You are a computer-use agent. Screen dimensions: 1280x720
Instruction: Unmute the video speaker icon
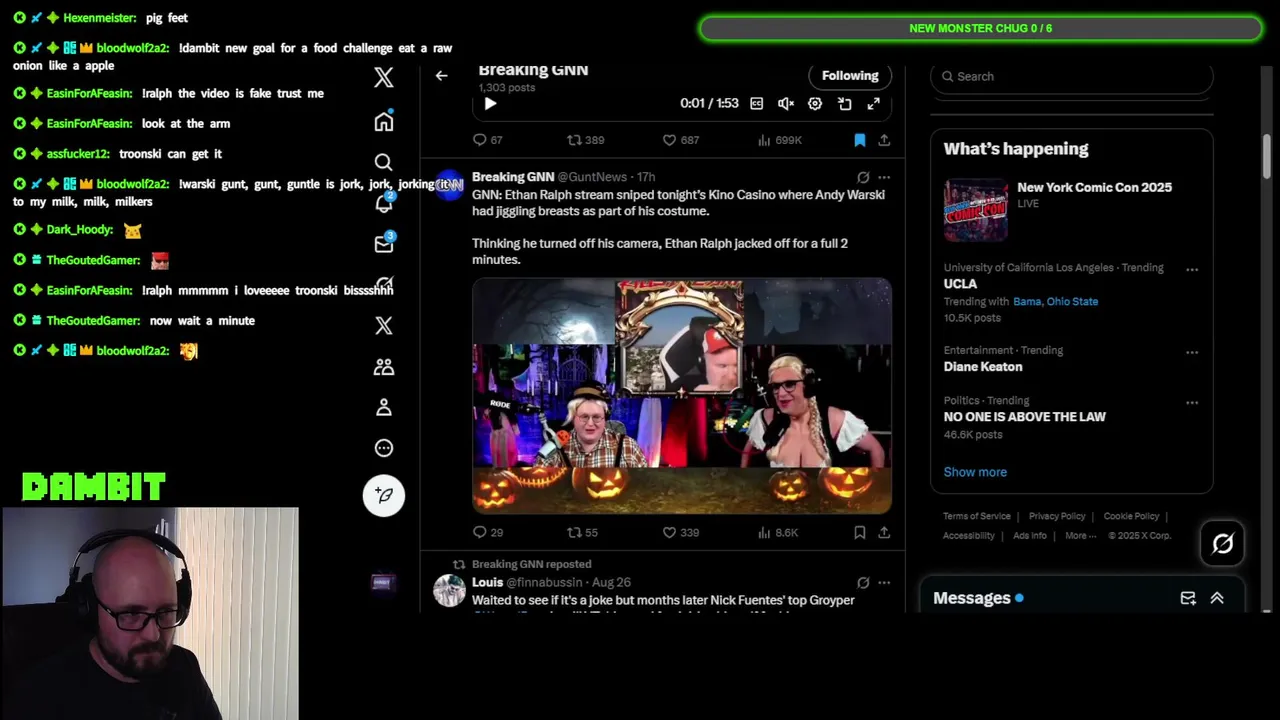click(x=786, y=104)
